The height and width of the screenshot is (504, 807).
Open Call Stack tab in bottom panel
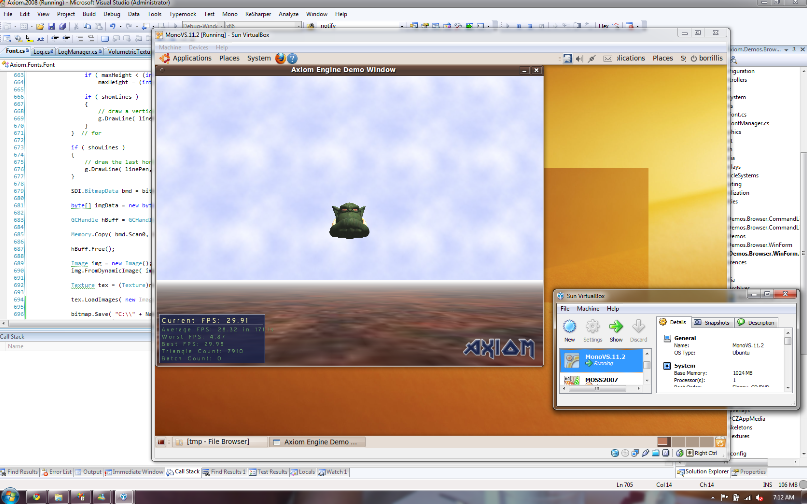[x=183, y=471]
